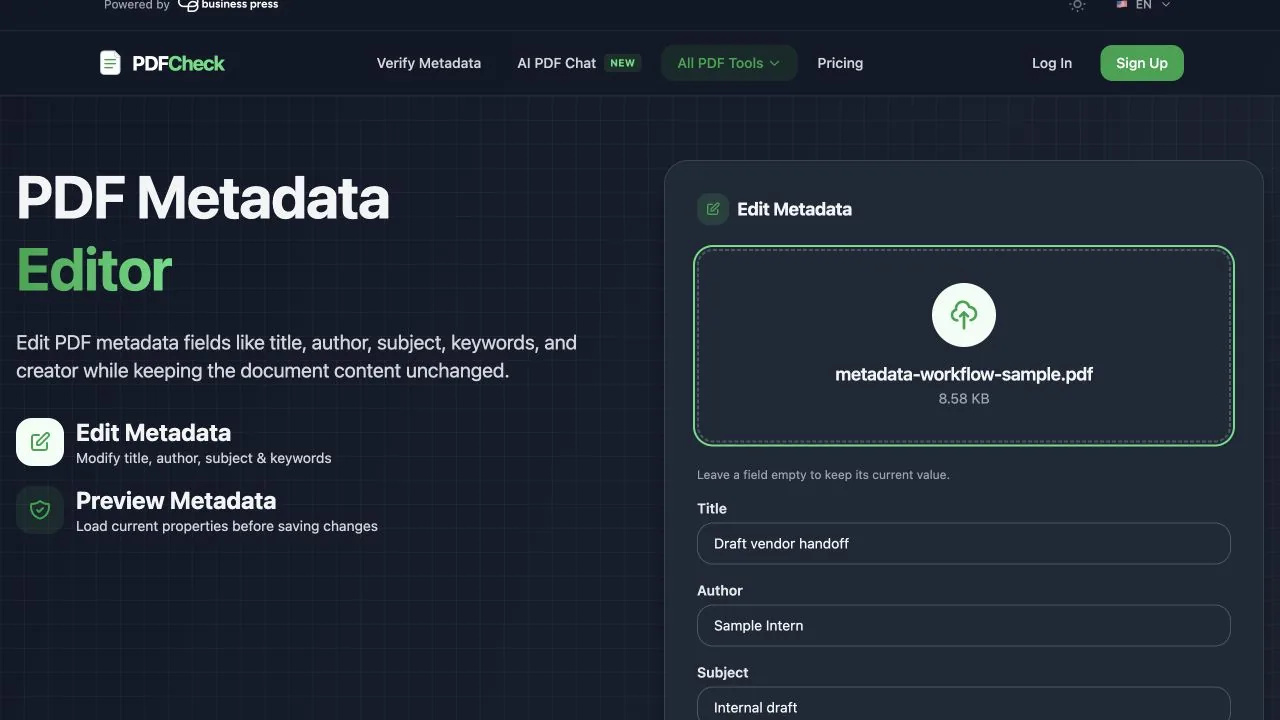The image size is (1280, 720).
Task: Click the upload cloud icon
Action: [964, 315]
